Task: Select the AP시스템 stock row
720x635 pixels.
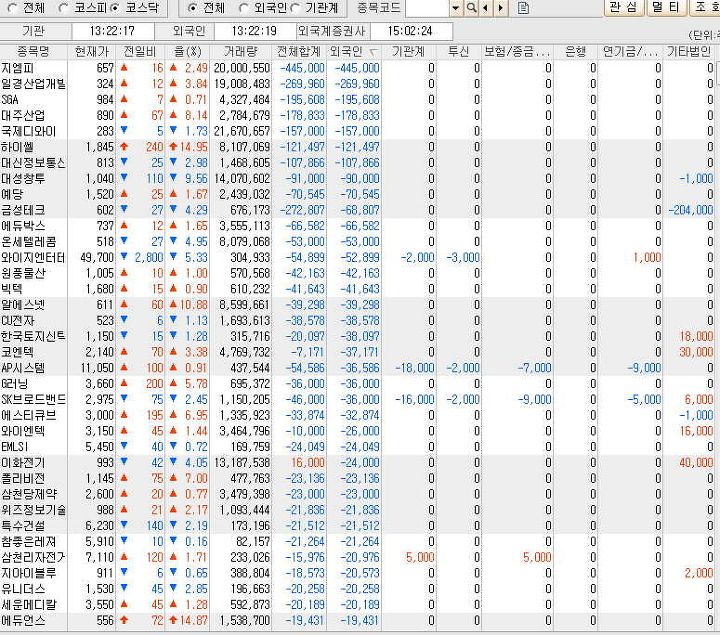Action: tap(357, 368)
